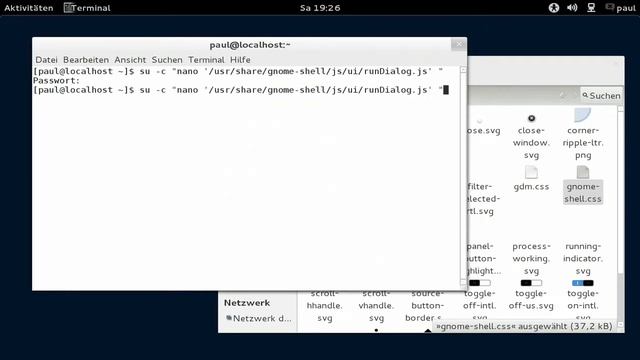This screenshot has width=640, height=360.
Task: Click the Netzwerk sidebar heading
Action: pos(247,303)
